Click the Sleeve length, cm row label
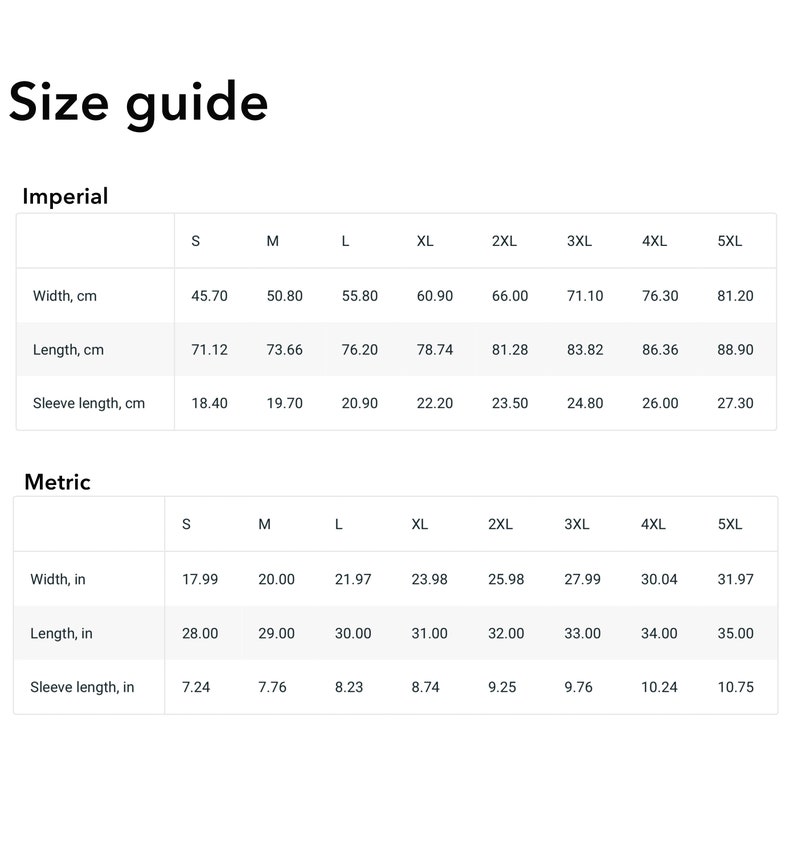794x854 pixels. [89, 403]
